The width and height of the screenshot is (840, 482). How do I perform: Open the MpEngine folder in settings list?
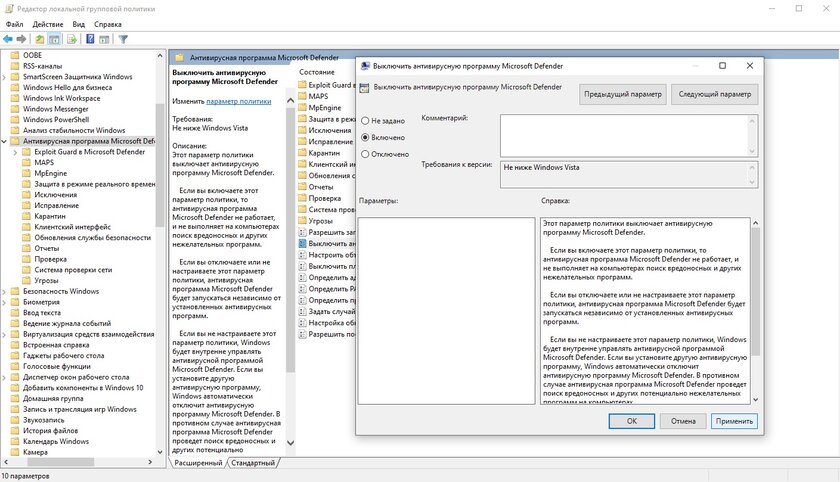click(320, 107)
